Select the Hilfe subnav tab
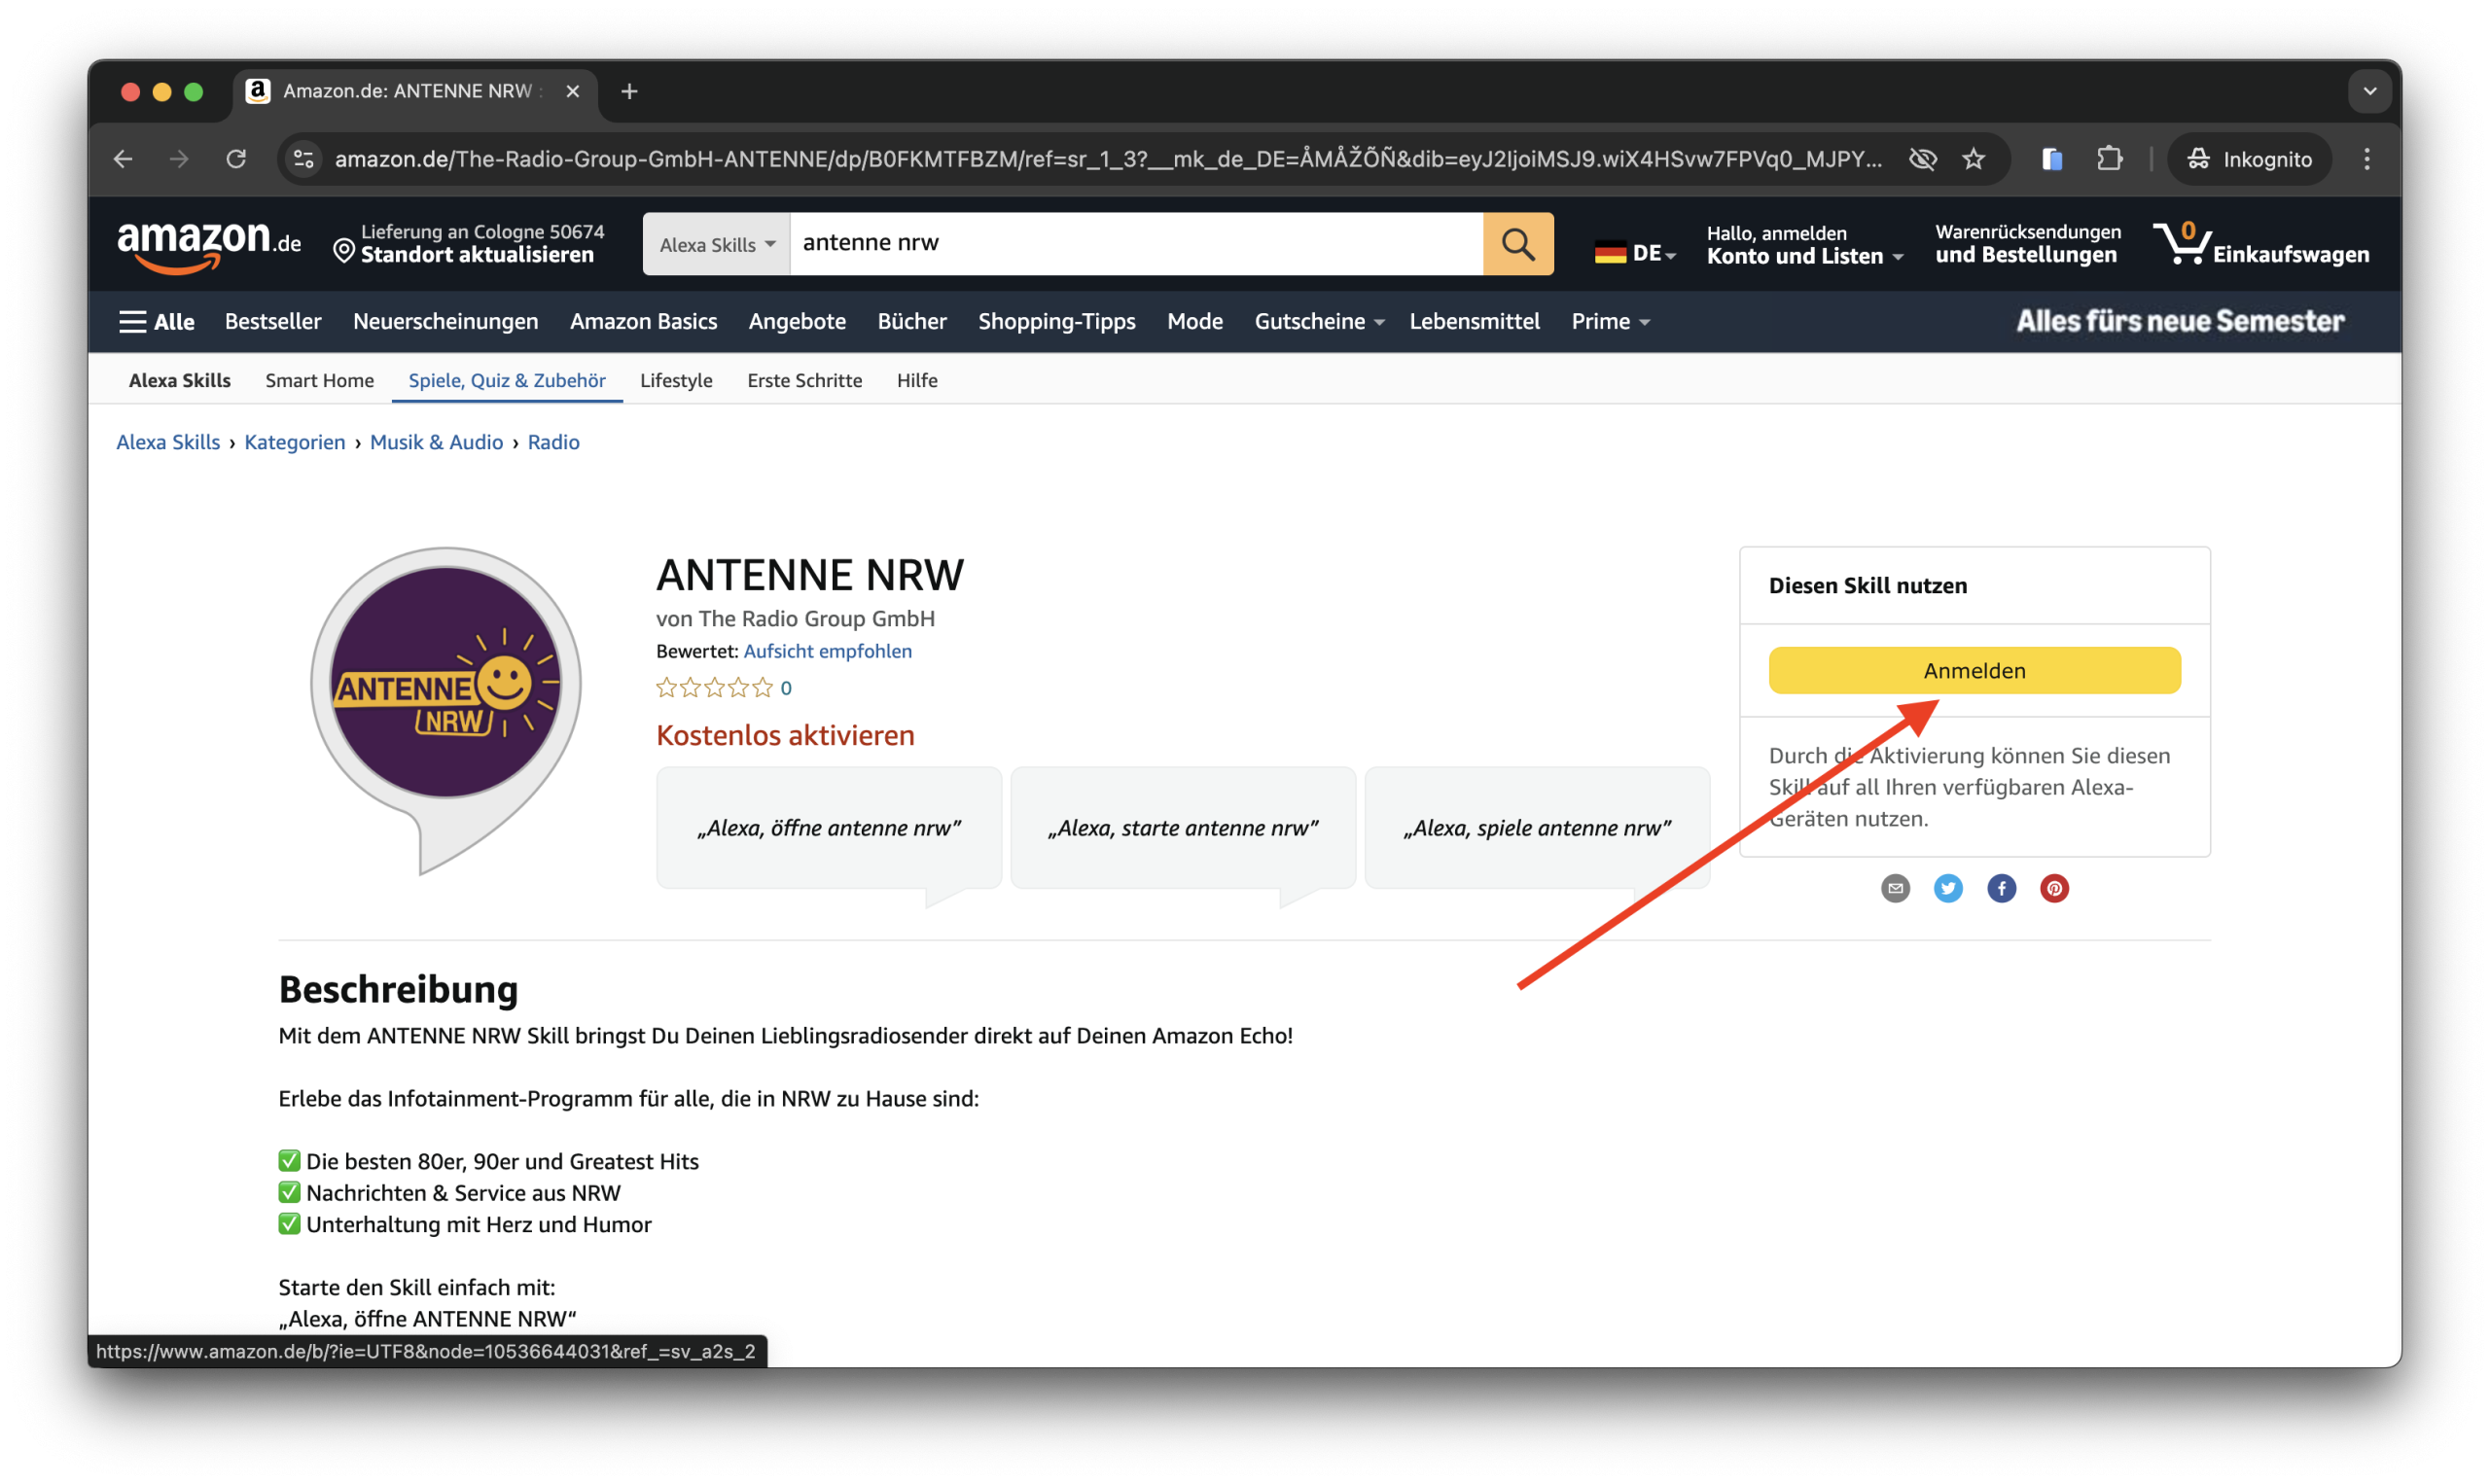 pos(917,381)
